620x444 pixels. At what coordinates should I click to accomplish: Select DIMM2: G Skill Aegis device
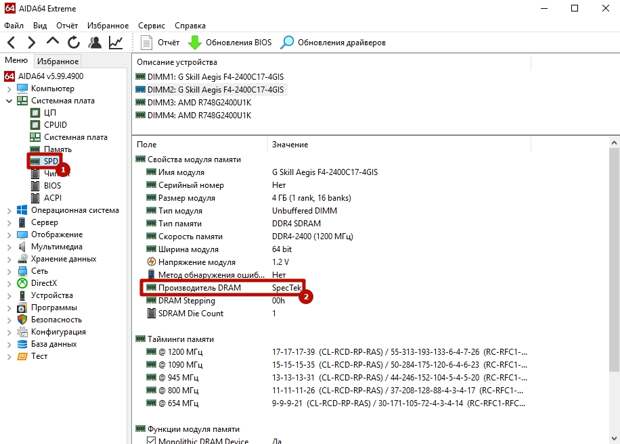(x=210, y=90)
